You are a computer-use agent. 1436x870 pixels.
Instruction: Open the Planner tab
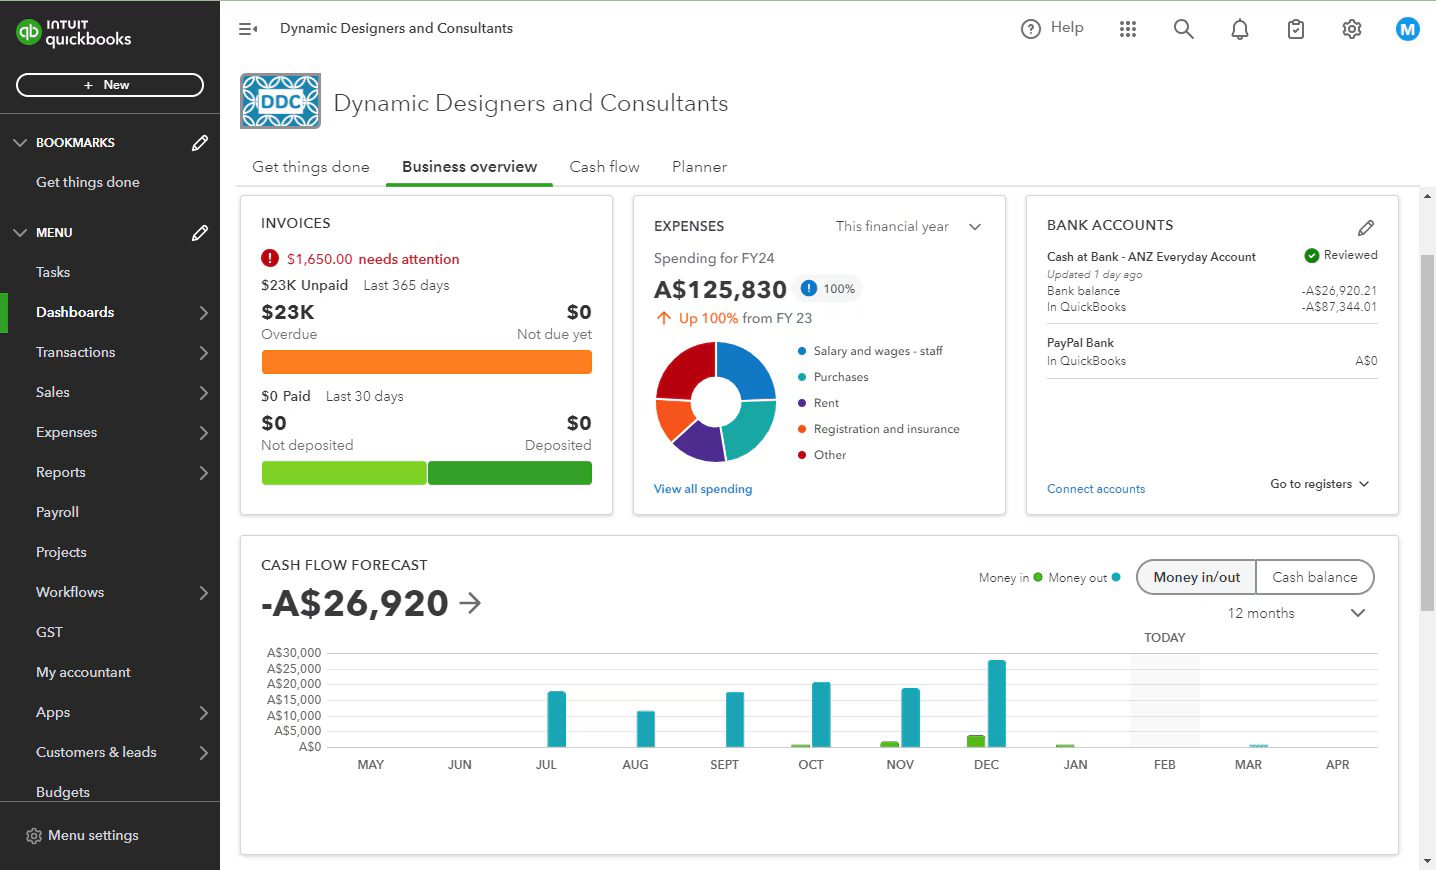[699, 166]
